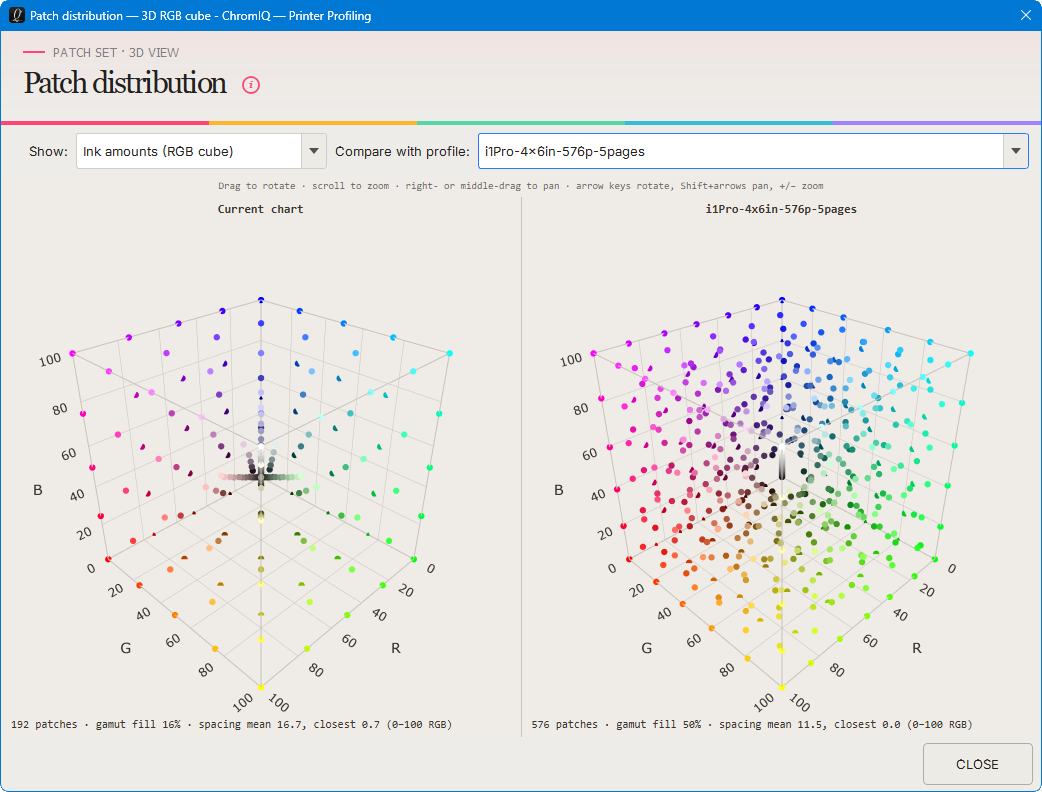The image size is (1042, 792).
Task: Click the Patch distribution heading
Action: pos(125,83)
